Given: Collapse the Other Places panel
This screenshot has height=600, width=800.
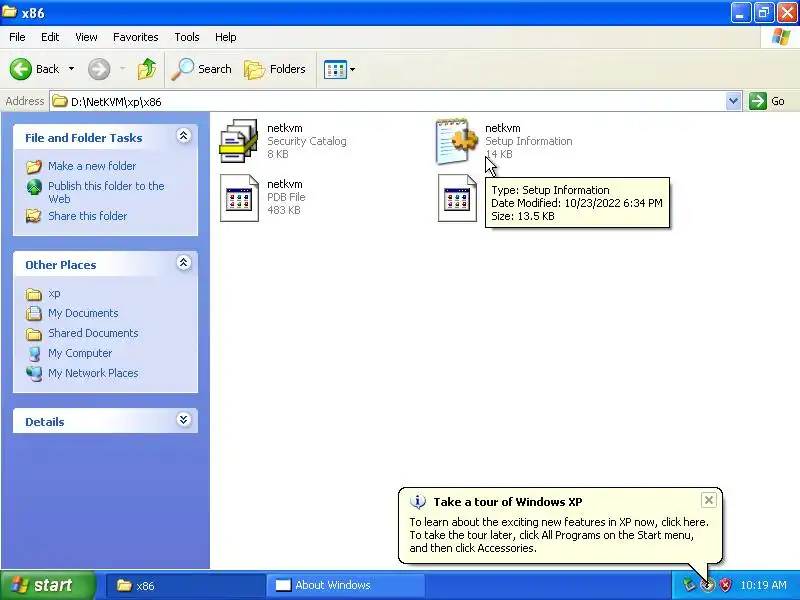Looking at the screenshot, I should pyautogui.click(x=184, y=263).
